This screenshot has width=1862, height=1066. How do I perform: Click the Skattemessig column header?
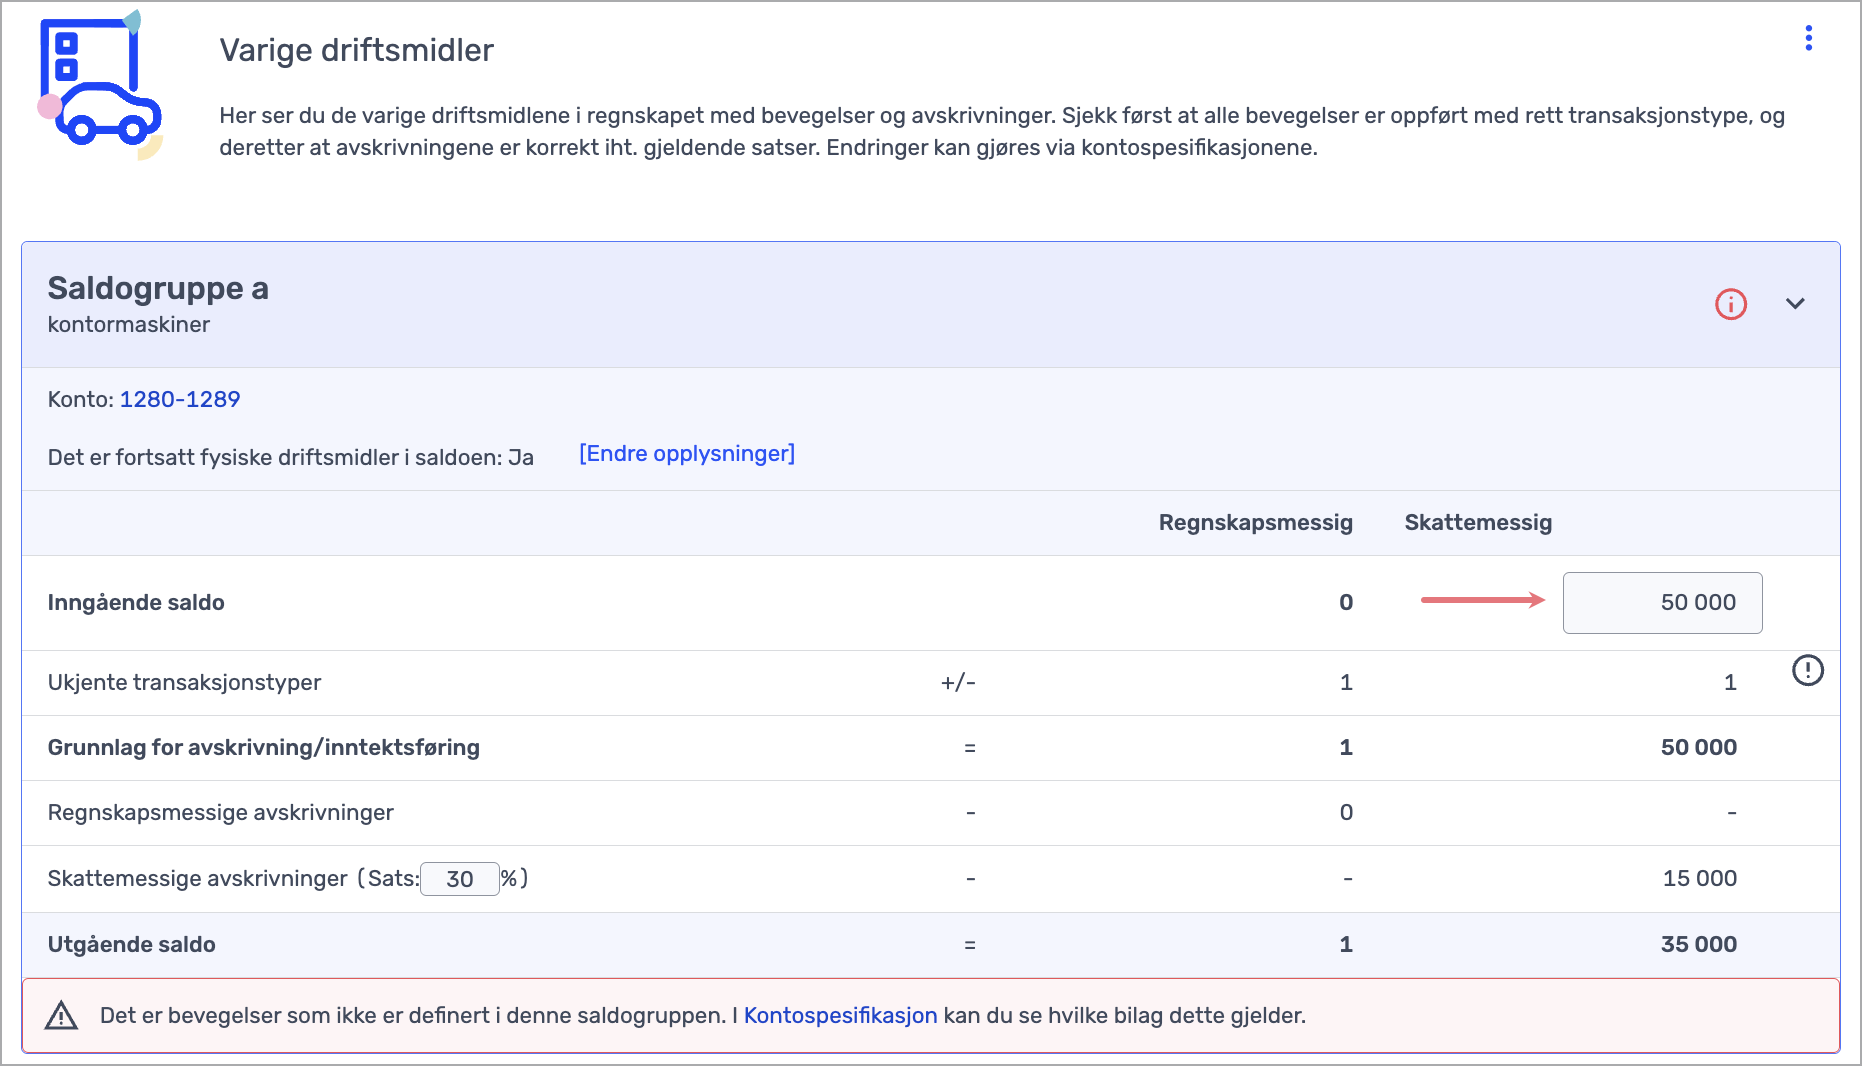pyautogui.click(x=1478, y=523)
